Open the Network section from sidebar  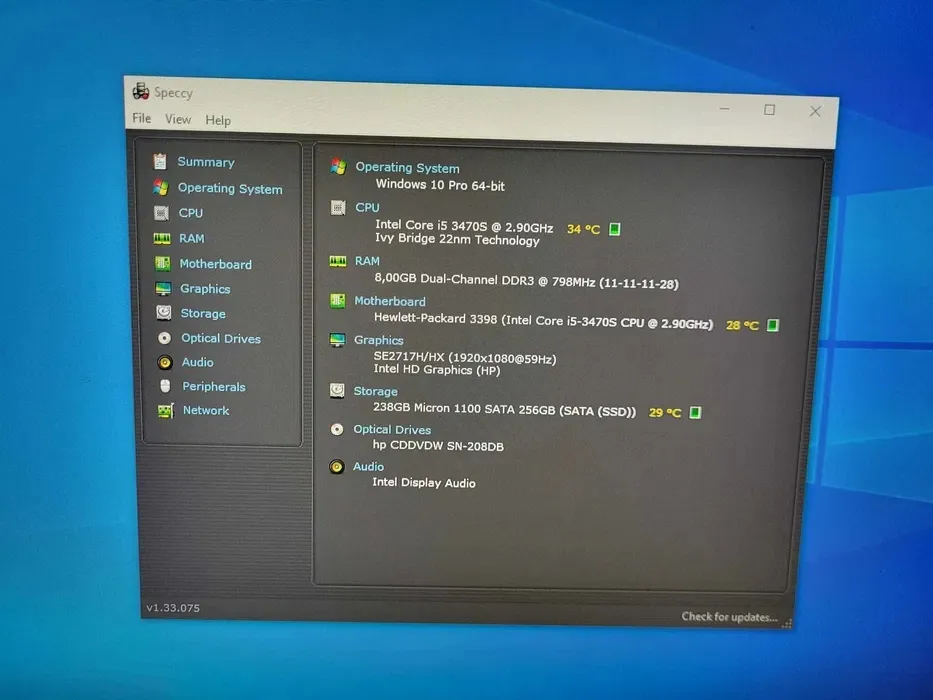(206, 410)
